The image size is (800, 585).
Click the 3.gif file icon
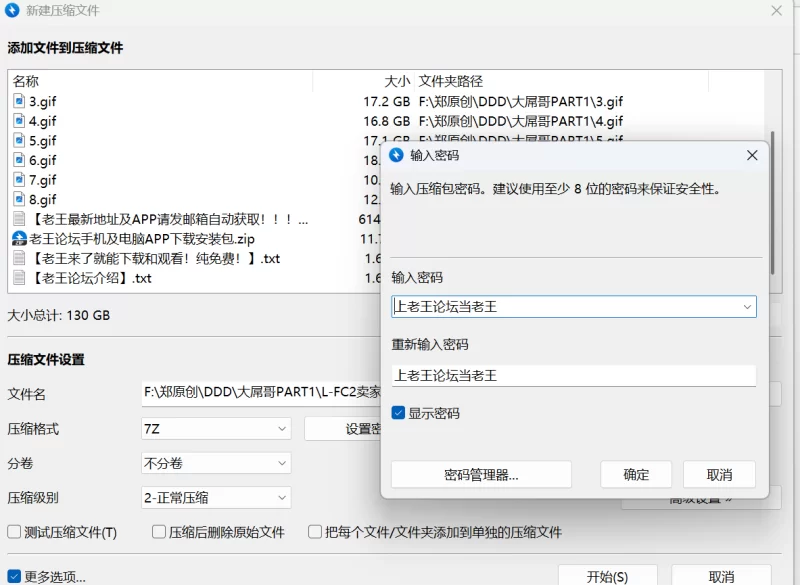19,101
